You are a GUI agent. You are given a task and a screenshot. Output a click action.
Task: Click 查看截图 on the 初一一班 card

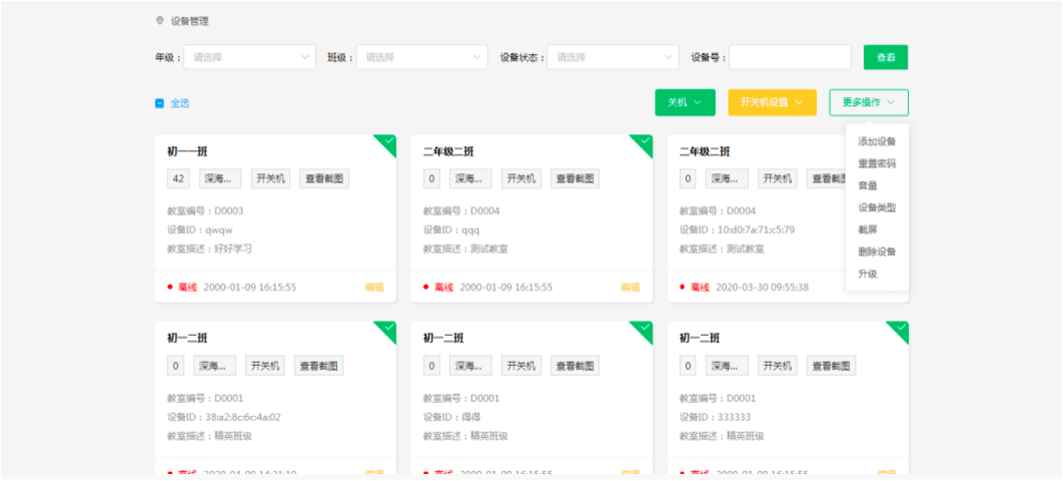324,179
